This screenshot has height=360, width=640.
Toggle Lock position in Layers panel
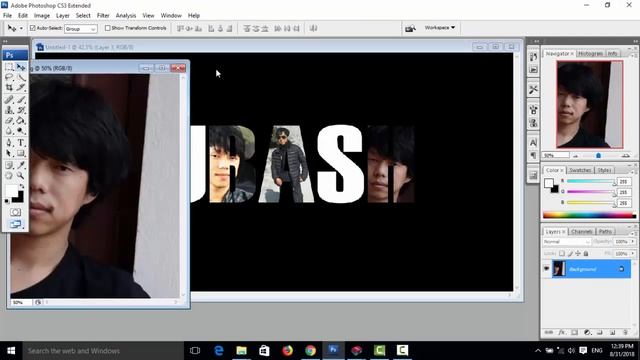coord(578,253)
